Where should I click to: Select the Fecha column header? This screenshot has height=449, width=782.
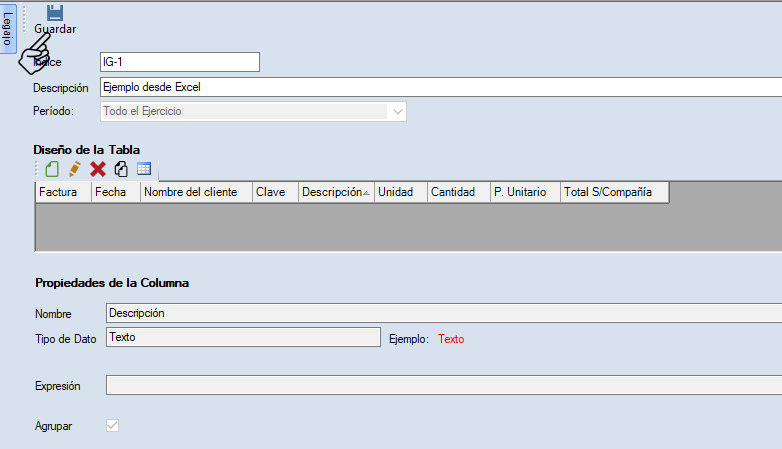click(115, 192)
